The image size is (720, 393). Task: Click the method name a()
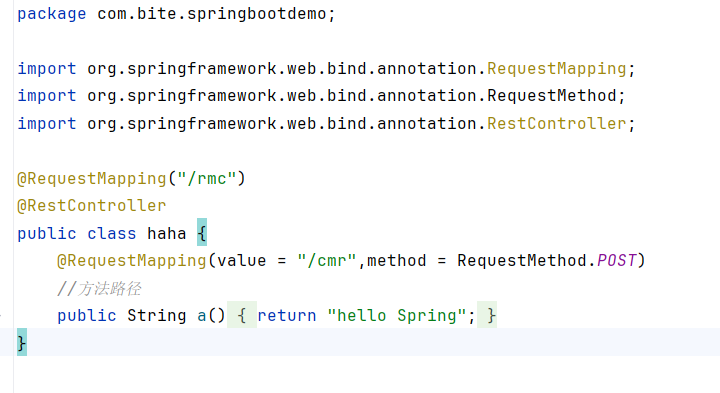click(x=211, y=316)
